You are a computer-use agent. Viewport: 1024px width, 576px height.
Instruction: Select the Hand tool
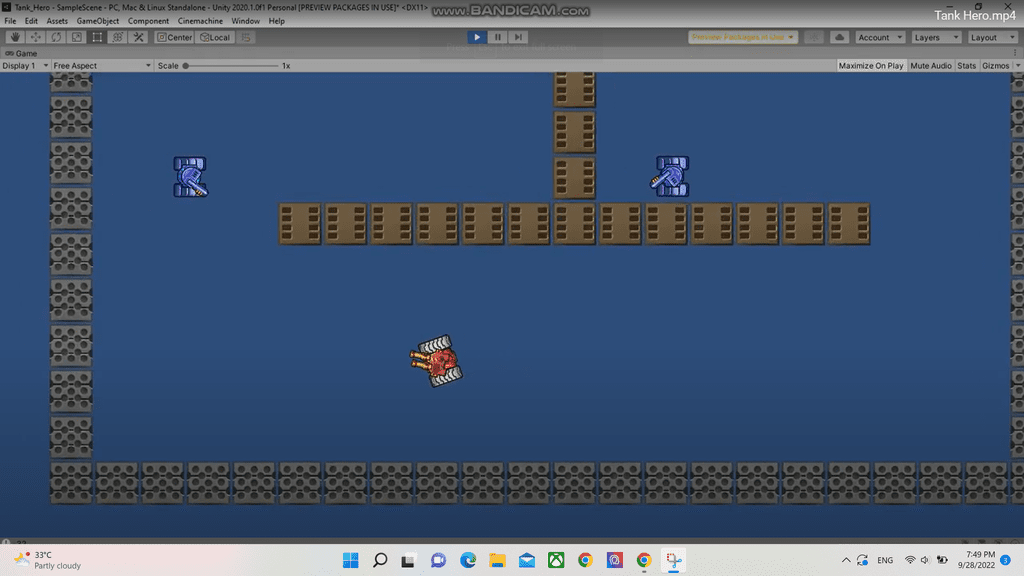(x=15, y=37)
